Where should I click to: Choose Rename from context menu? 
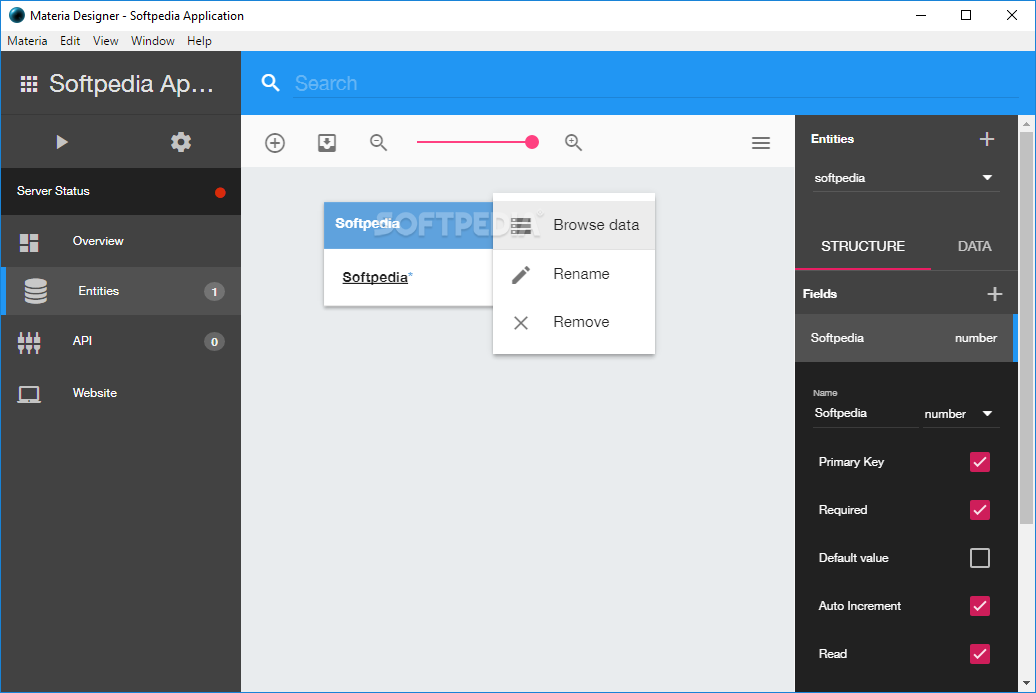tap(574, 274)
